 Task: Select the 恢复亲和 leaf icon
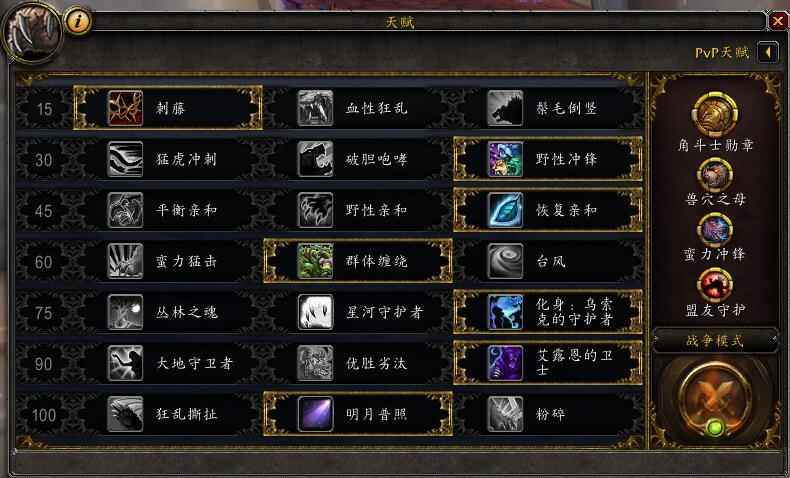point(505,210)
